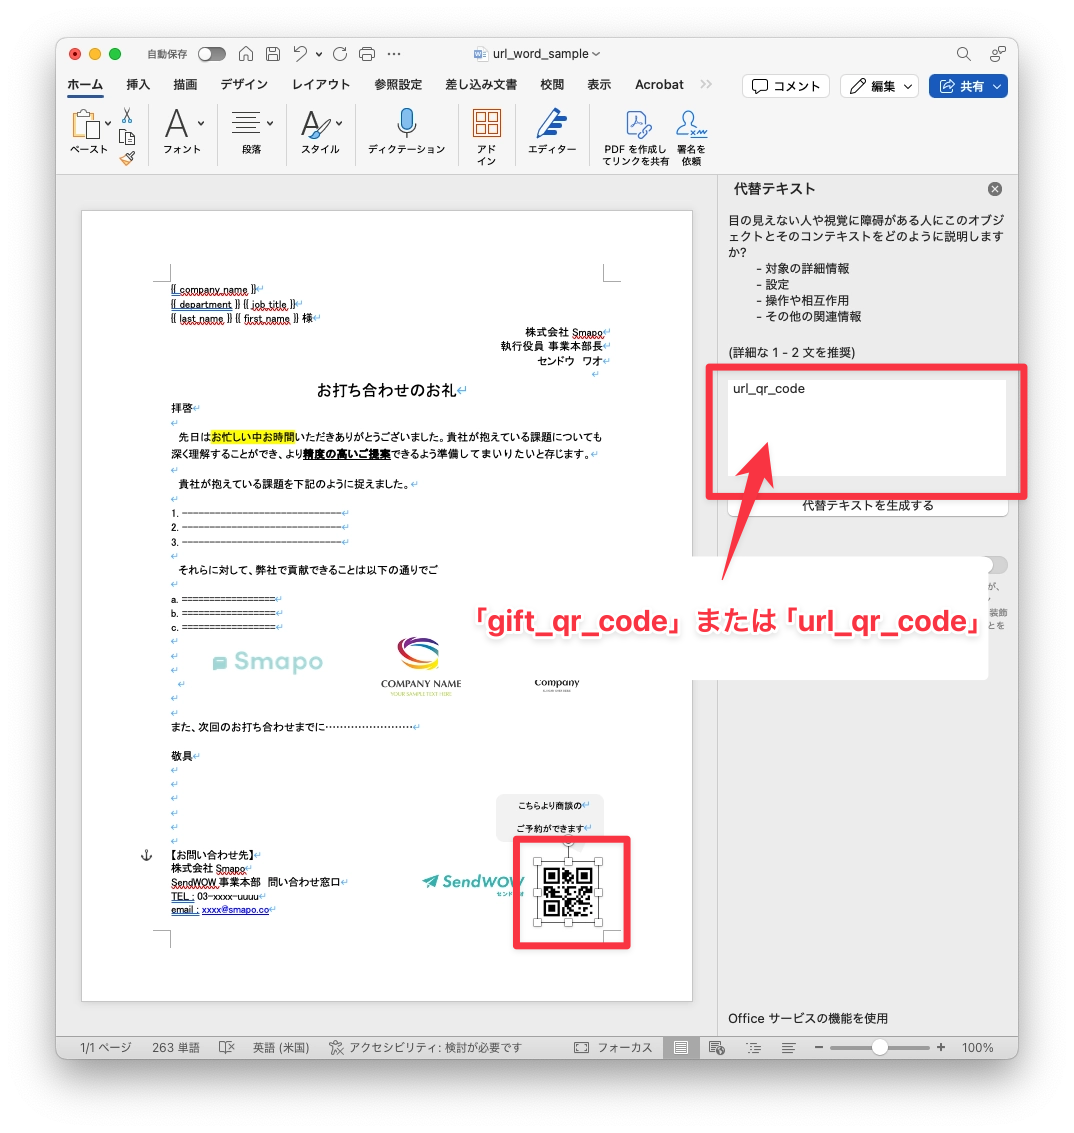1074x1133 pixels.
Task: Click the Smapo logo image
Action: tap(268, 661)
